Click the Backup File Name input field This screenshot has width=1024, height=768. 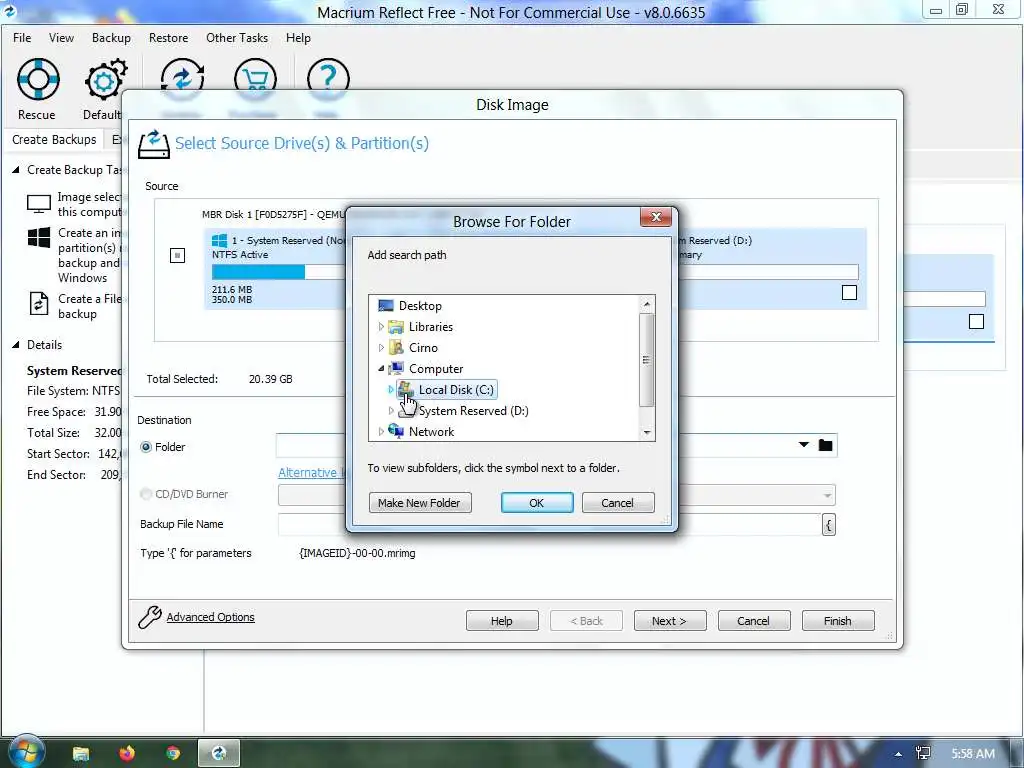pyautogui.click(x=549, y=524)
